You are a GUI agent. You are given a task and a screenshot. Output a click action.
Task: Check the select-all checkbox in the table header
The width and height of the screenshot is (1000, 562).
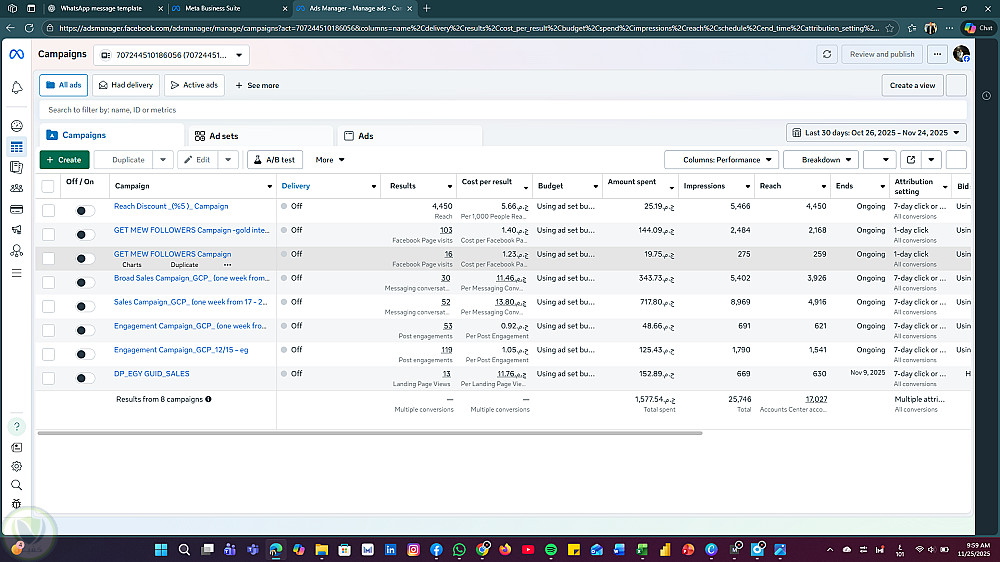48,186
